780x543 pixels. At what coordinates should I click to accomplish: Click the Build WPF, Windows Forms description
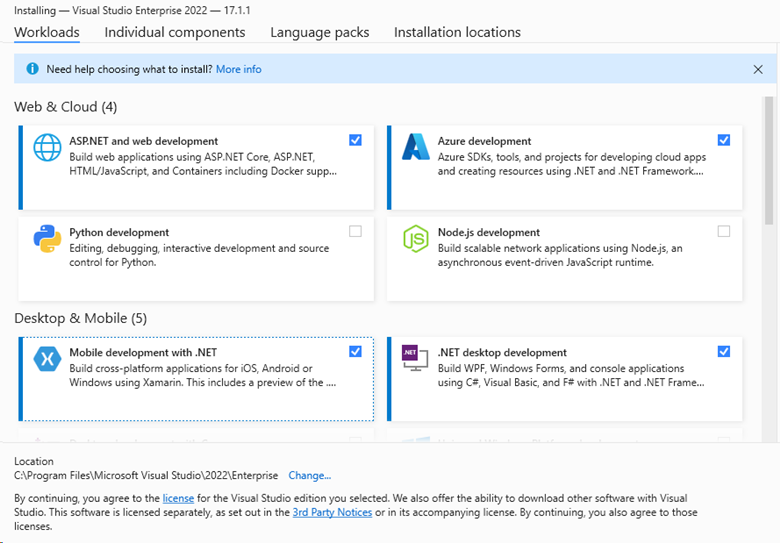point(571,375)
